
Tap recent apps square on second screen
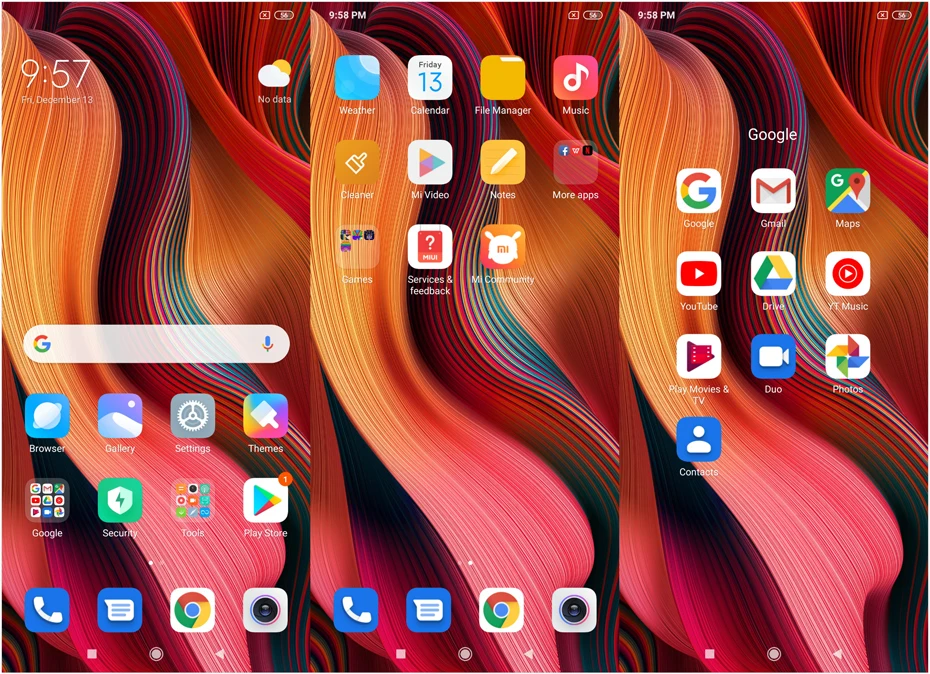401,654
